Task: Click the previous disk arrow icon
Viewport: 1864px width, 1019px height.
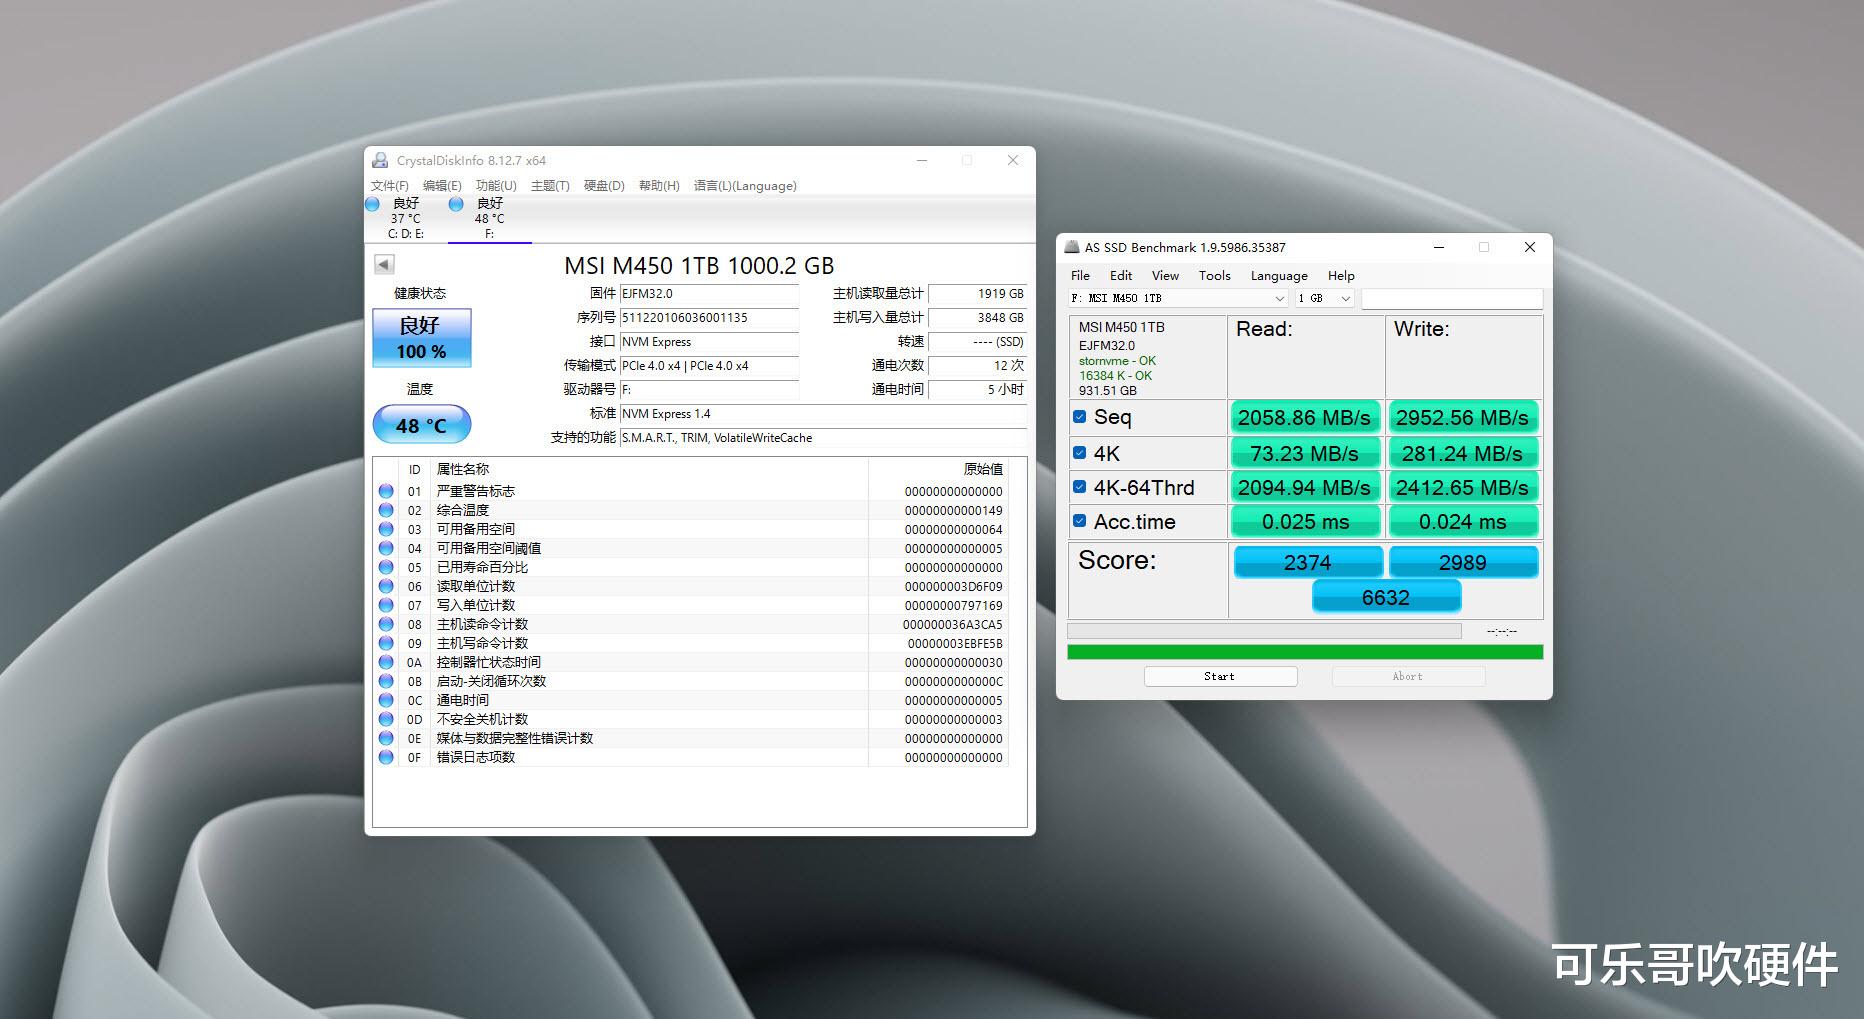Action: [x=384, y=264]
